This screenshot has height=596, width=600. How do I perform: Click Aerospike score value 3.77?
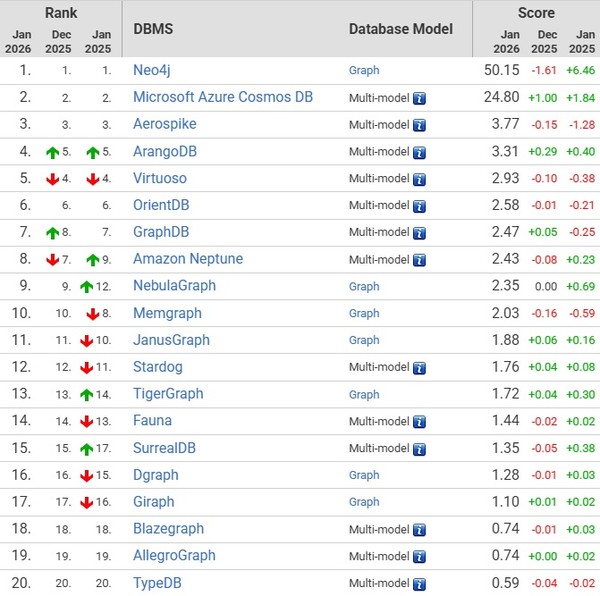tap(505, 124)
